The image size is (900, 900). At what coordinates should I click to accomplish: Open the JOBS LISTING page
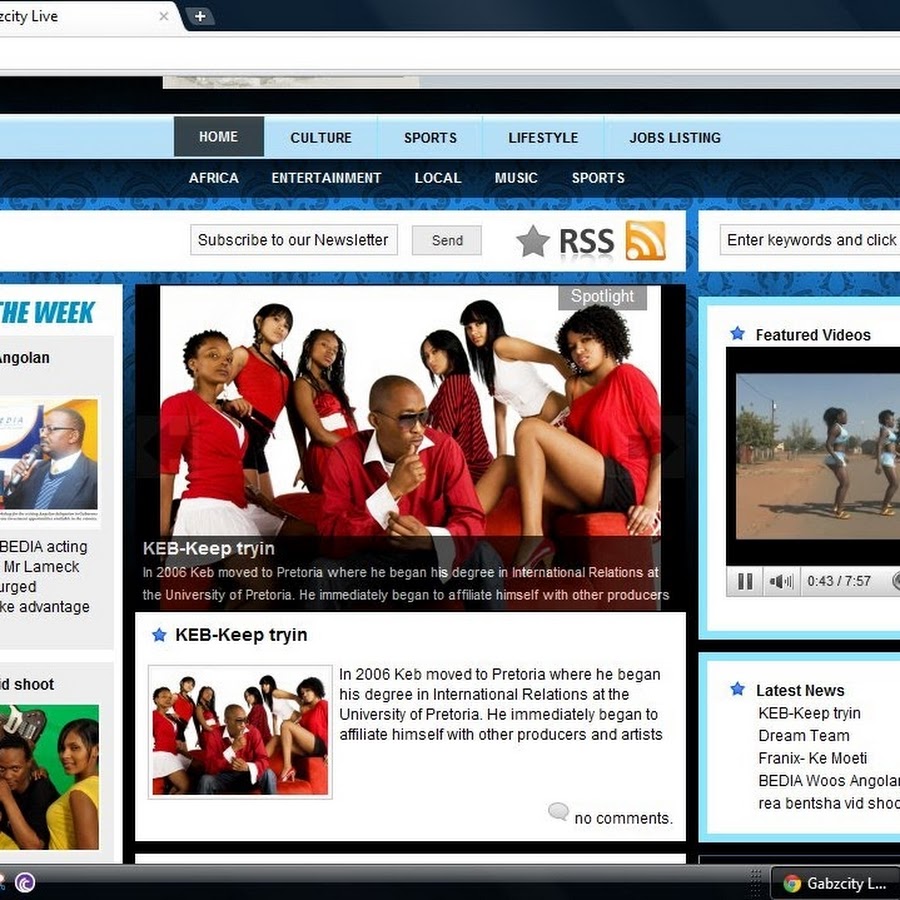point(675,138)
